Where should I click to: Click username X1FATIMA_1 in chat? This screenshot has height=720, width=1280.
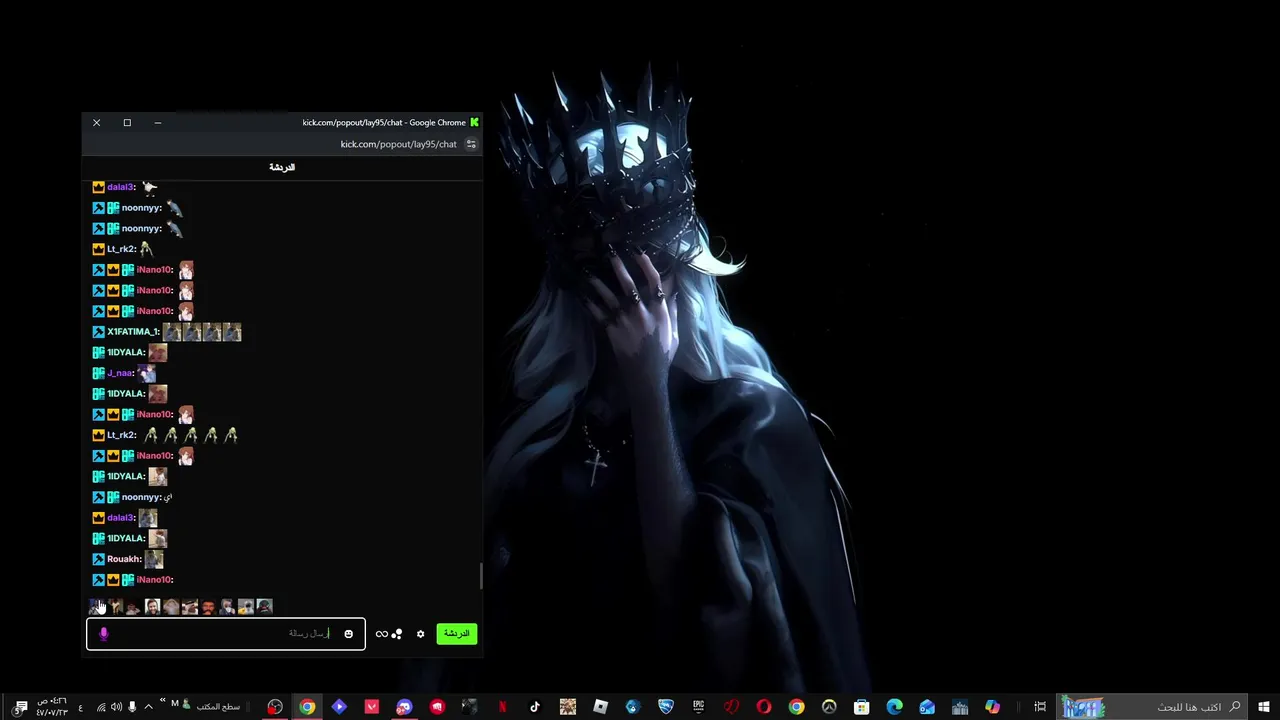tap(132, 332)
